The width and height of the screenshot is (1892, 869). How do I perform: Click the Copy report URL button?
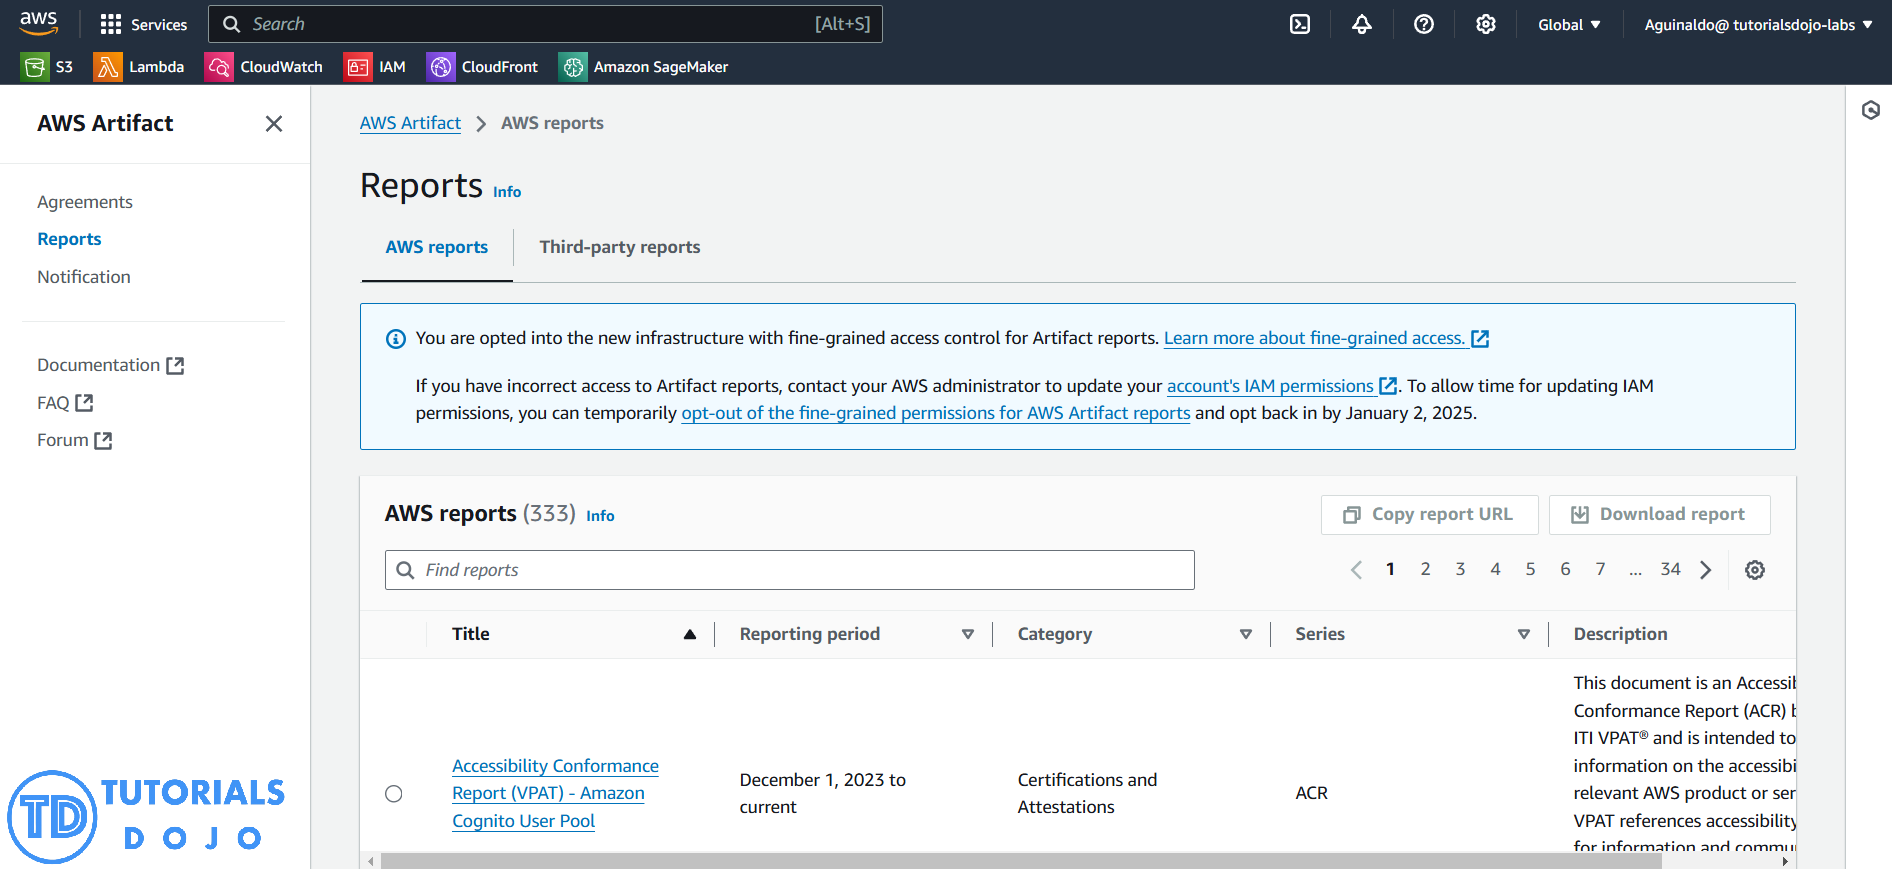(x=1429, y=514)
